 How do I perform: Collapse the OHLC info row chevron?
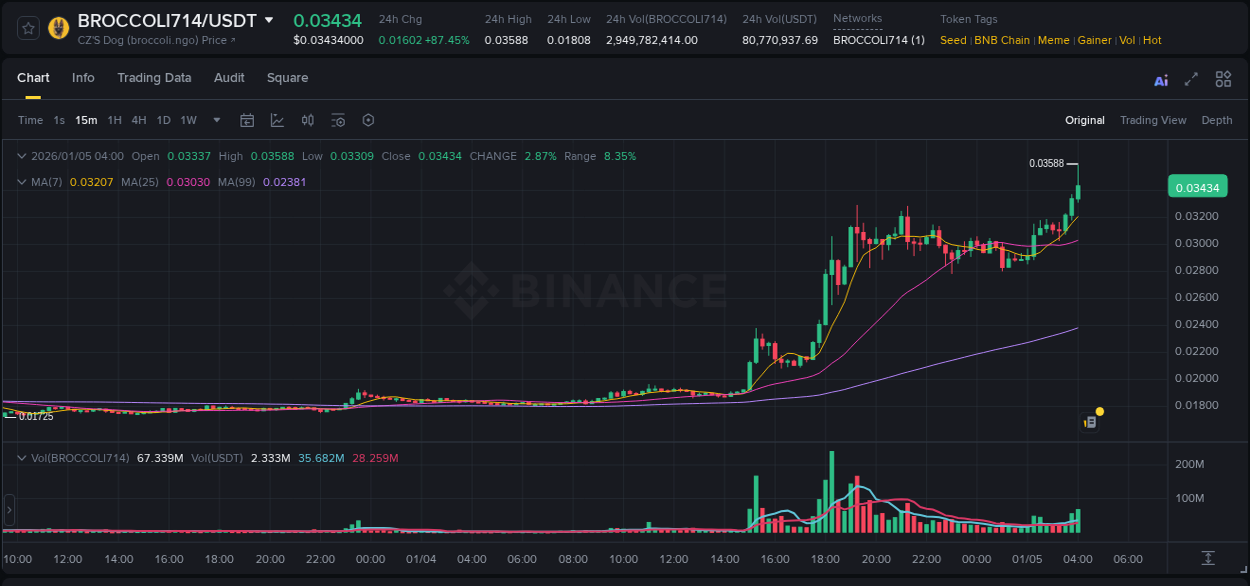point(21,156)
